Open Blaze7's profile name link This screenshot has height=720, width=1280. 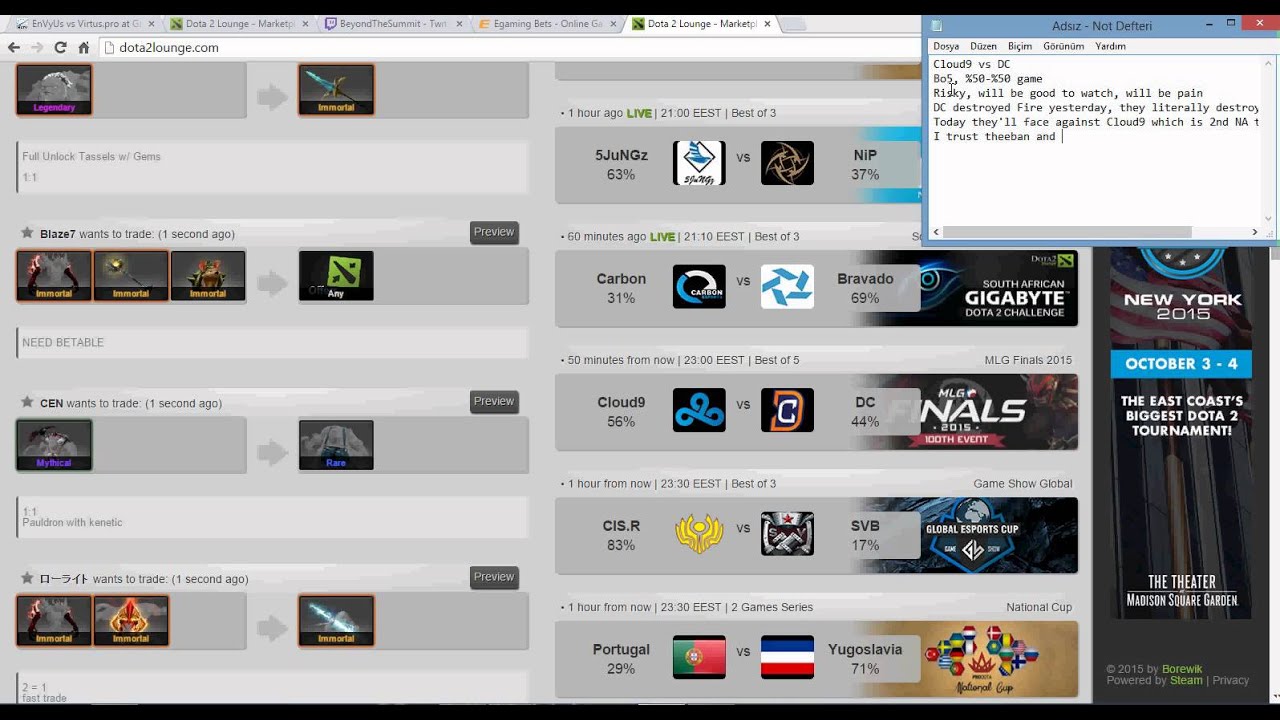(58, 234)
